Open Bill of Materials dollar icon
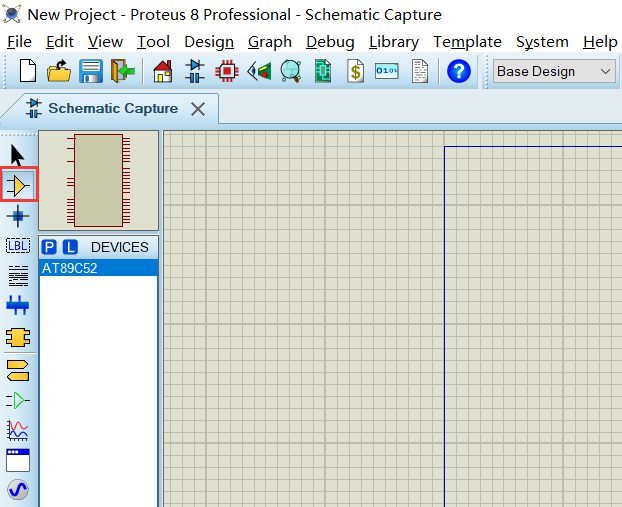 (355, 71)
